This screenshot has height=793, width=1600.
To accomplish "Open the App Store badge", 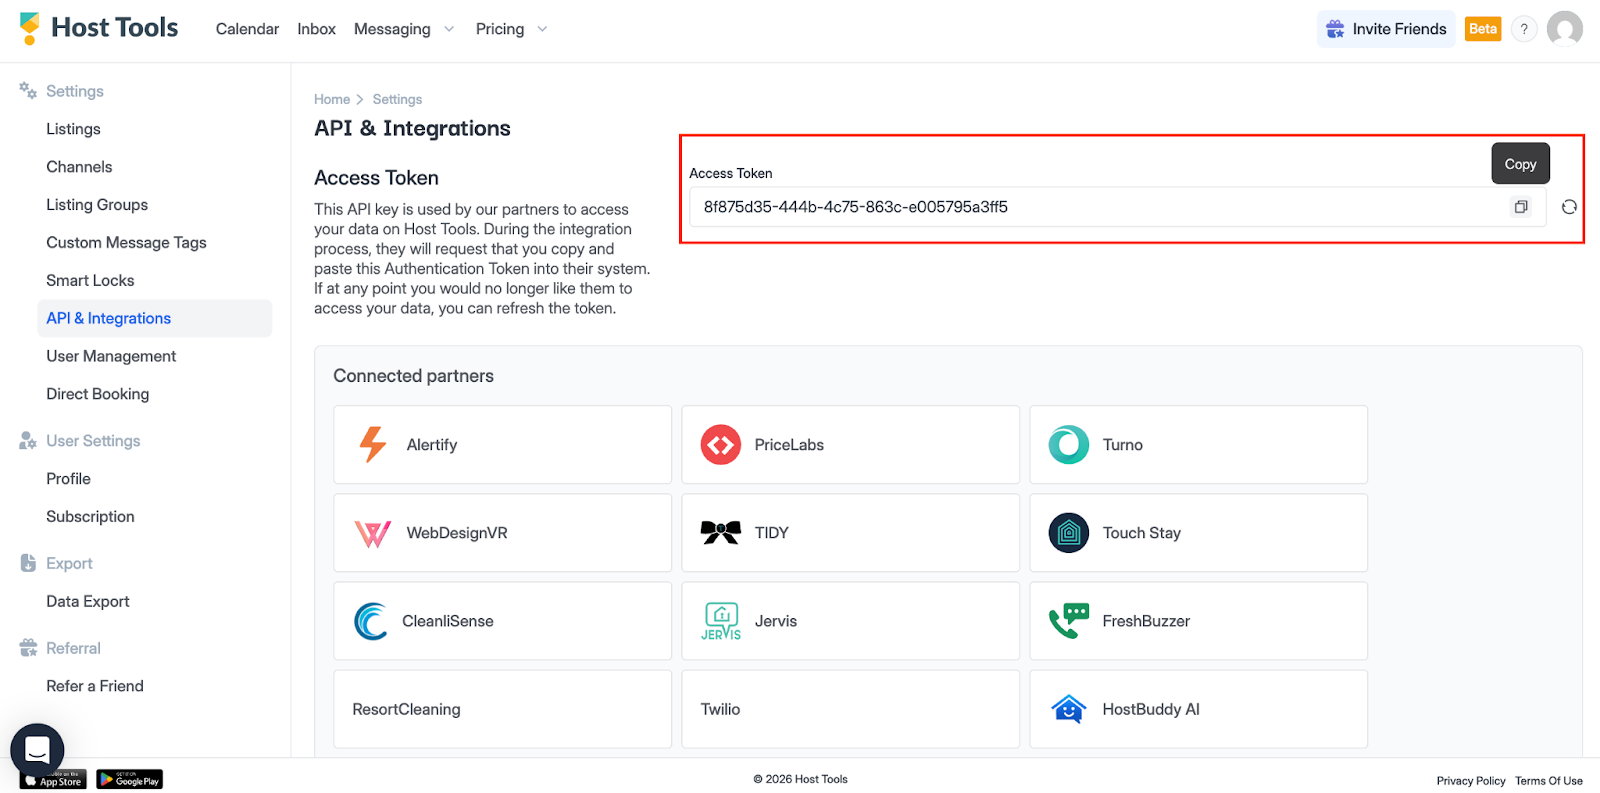I will [53, 780].
